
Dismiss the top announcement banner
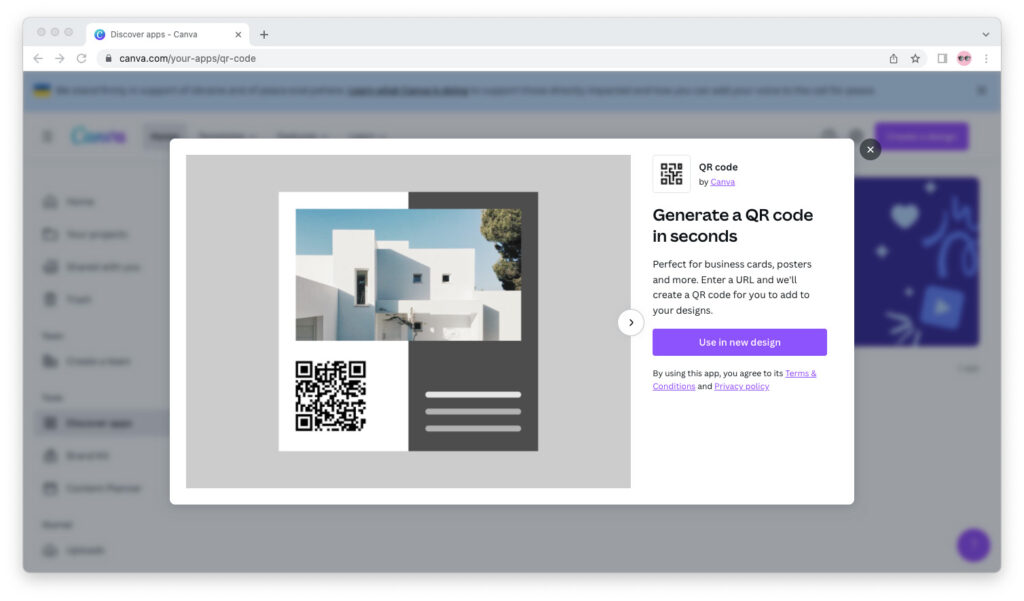[x=982, y=90]
